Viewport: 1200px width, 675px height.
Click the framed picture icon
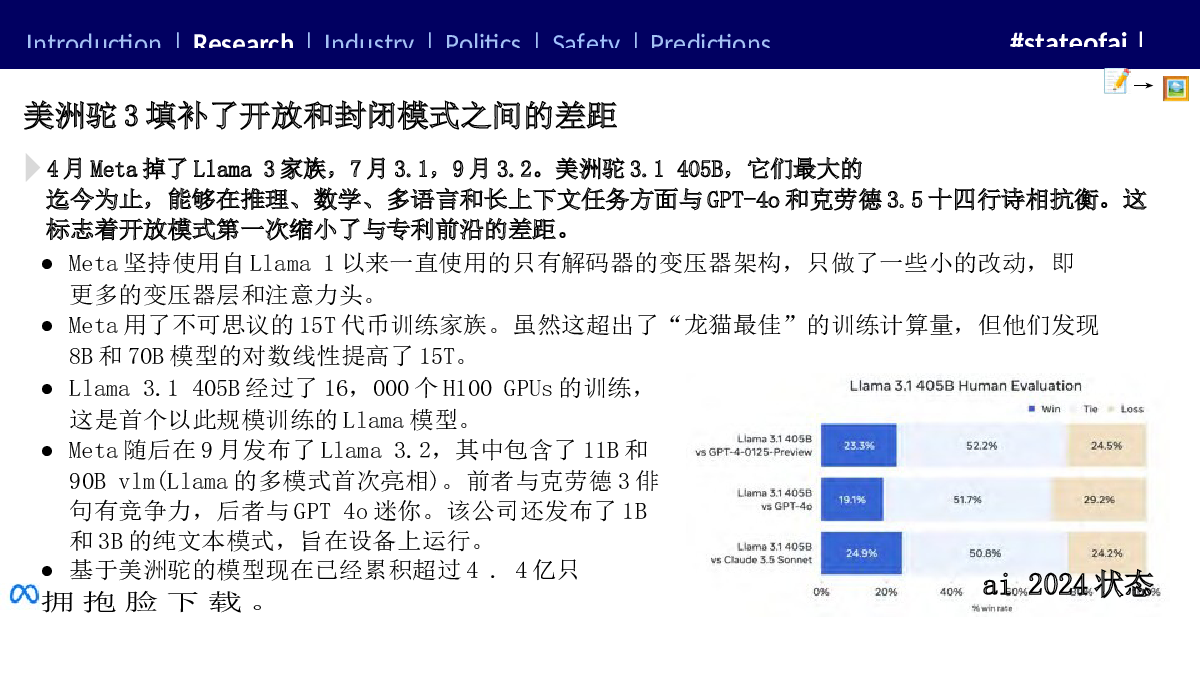1175,88
